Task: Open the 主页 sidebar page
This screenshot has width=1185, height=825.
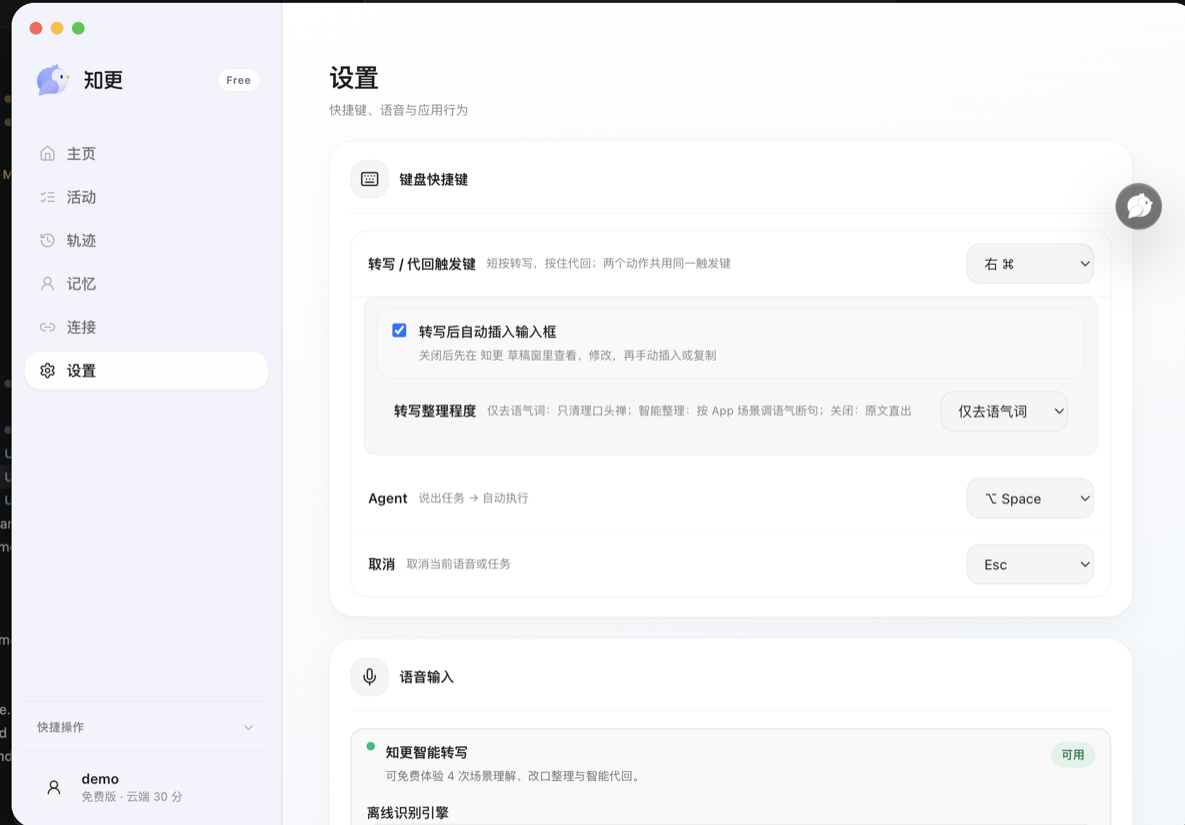Action: [x=147, y=153]
